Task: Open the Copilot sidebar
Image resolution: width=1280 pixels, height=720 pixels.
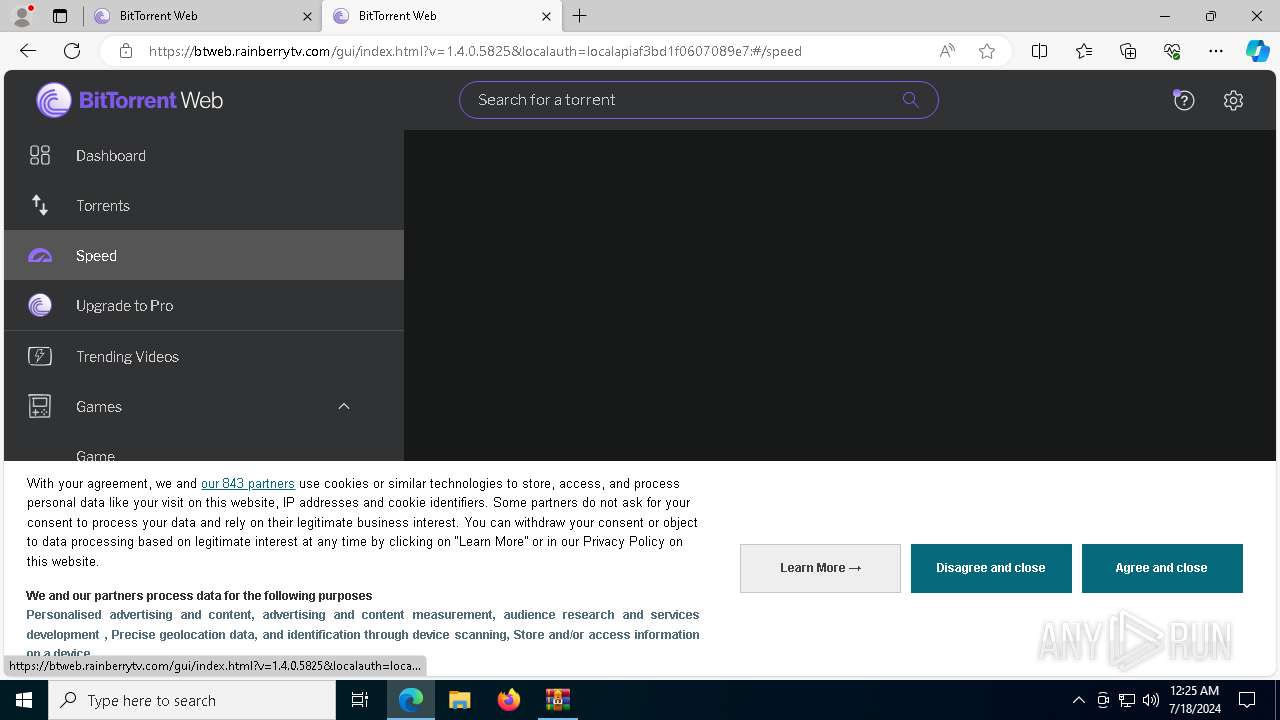Action: click(x=1257, y=51)
